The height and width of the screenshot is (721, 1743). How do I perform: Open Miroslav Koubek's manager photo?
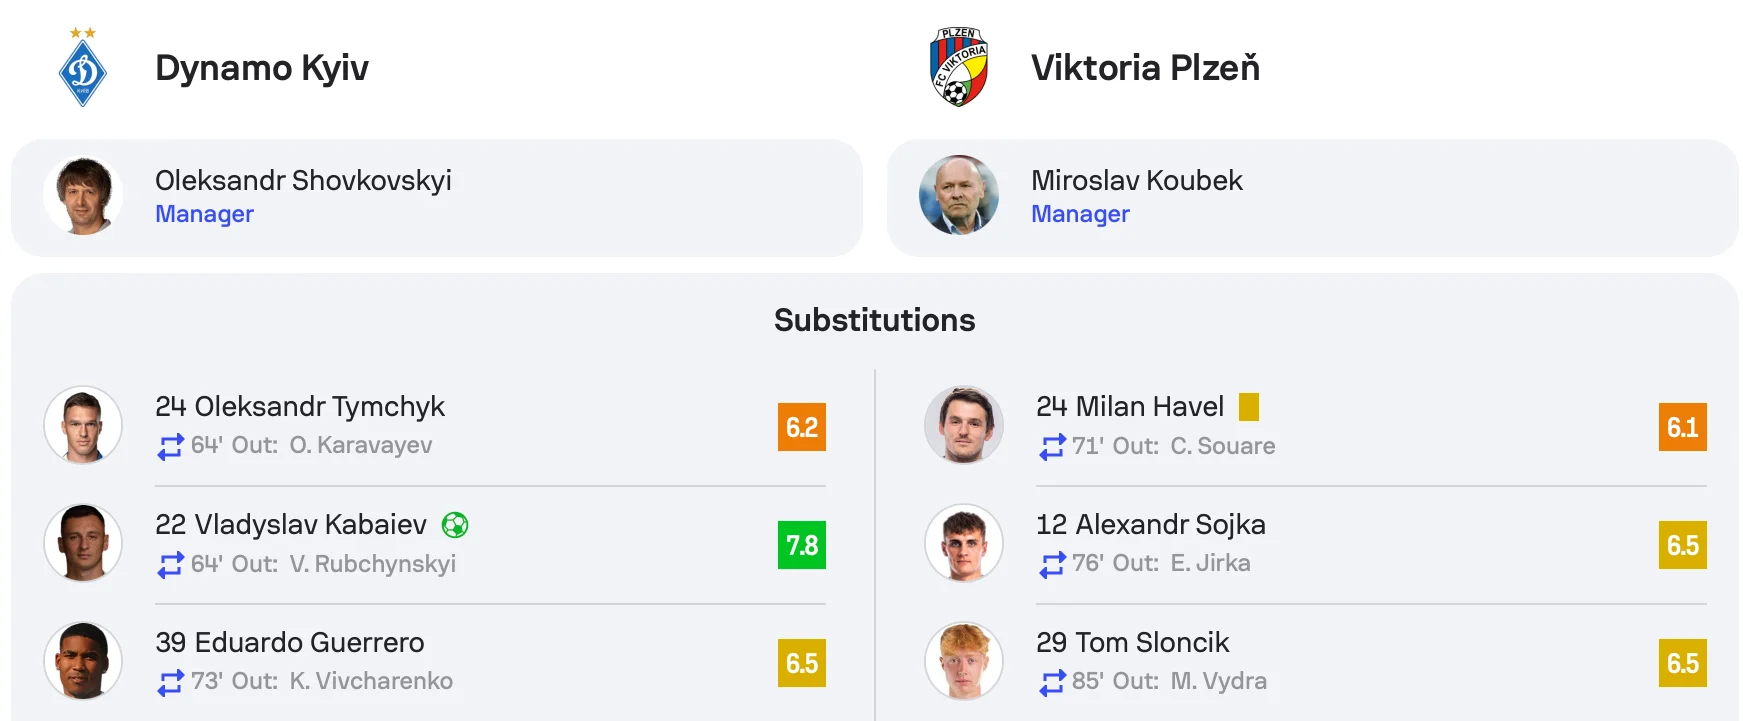click(959, 196)
